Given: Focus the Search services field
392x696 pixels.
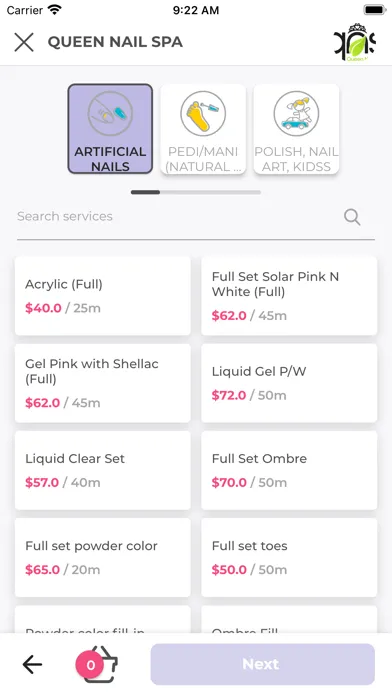Looking at the screenshot, I should pos(196,217).
